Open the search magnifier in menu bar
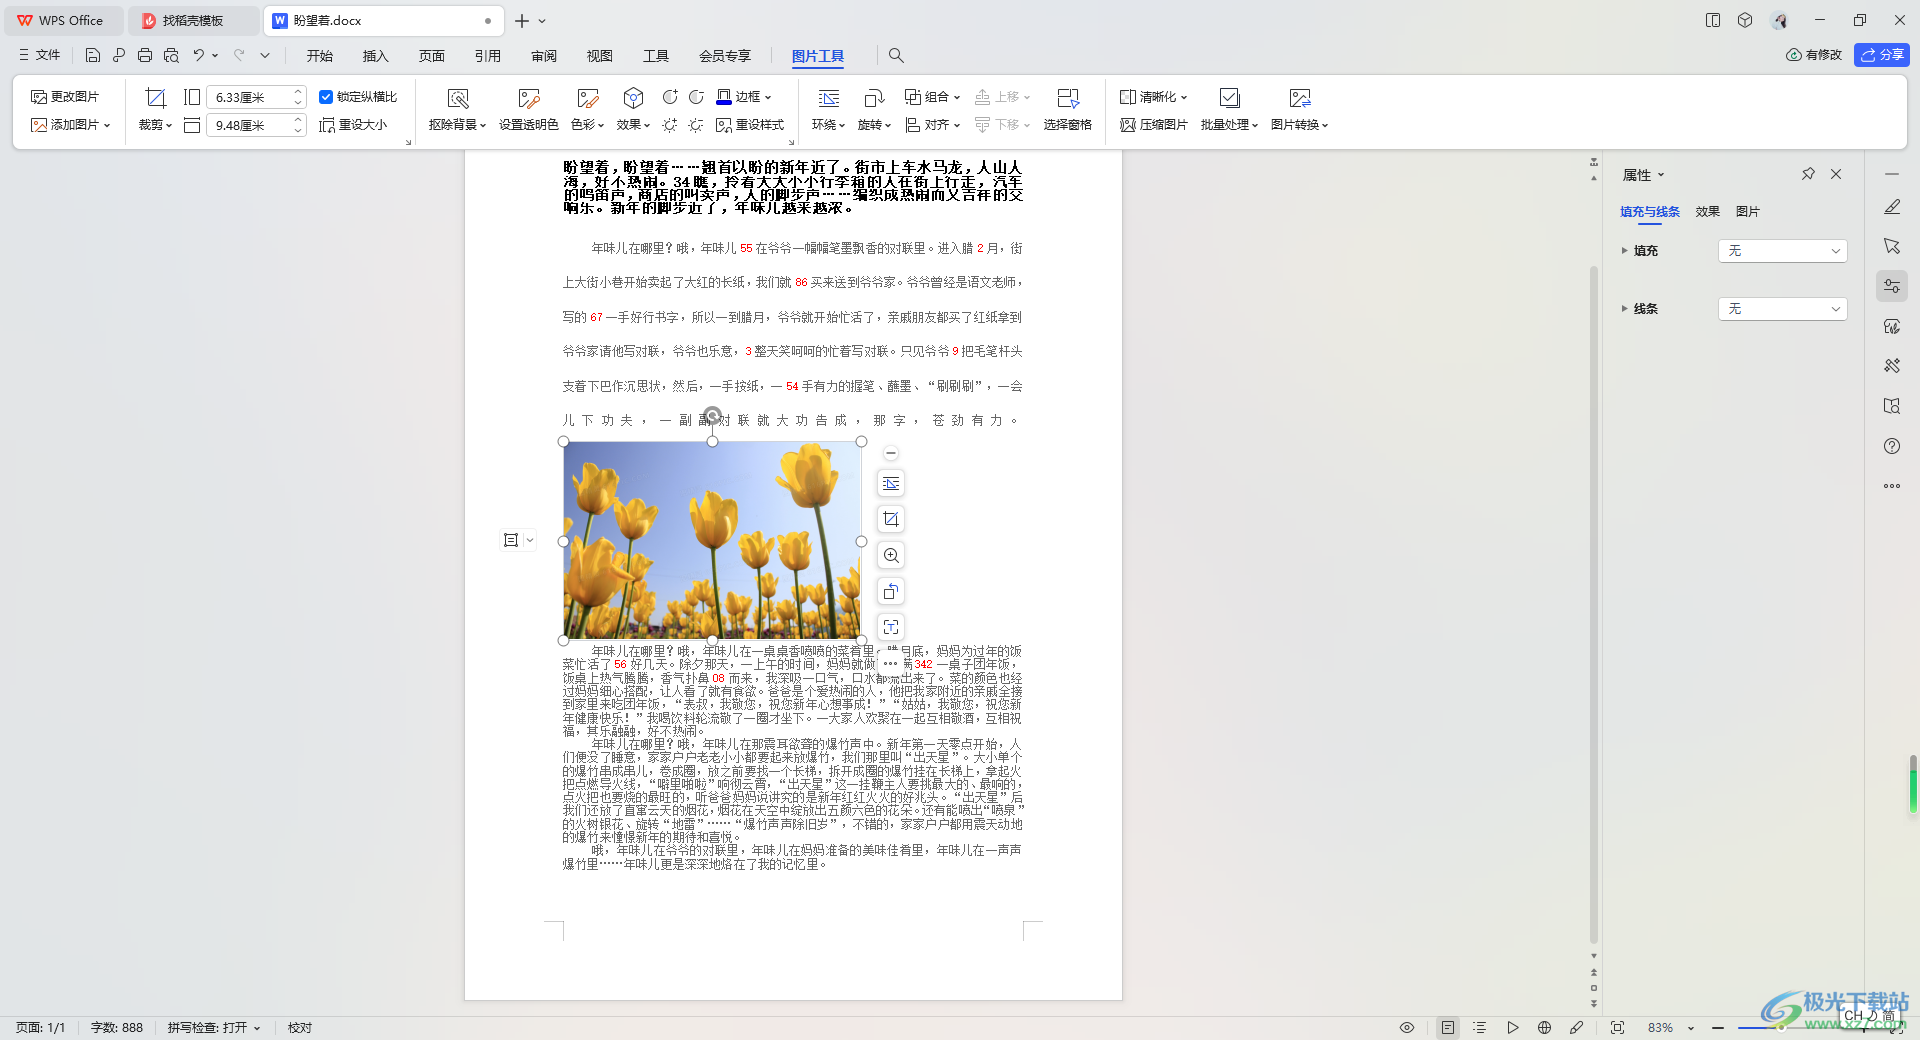The image size is (1920, 1040). (896, 55)
